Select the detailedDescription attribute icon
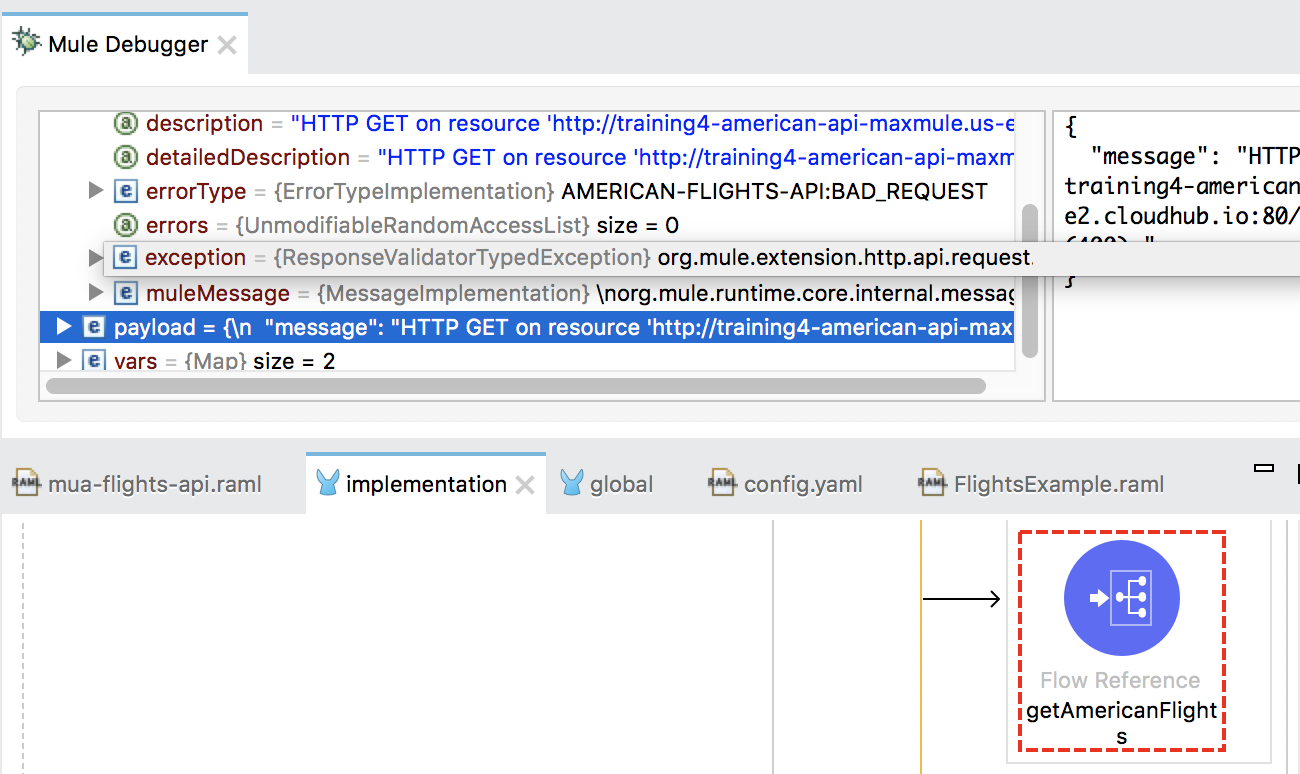1300x774 pixels. pos(125,158)
